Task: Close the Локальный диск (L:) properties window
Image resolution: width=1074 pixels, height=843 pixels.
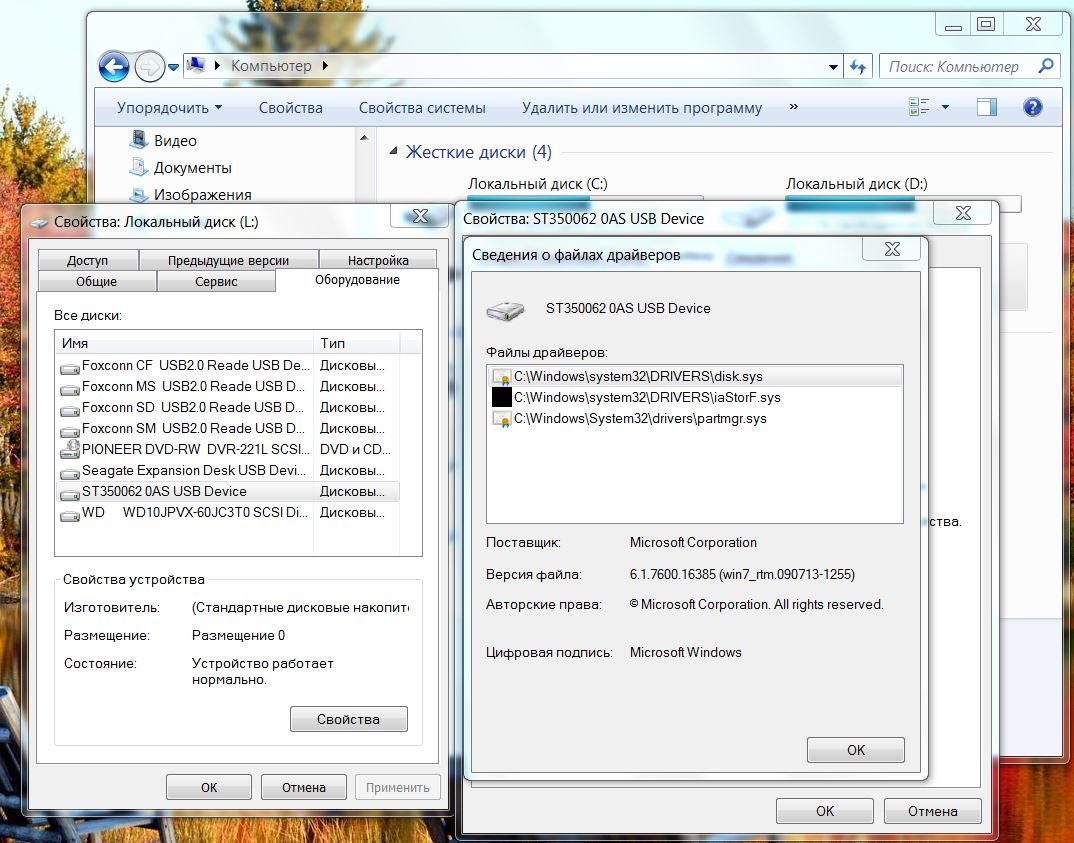Action: [x=420, y=216]
